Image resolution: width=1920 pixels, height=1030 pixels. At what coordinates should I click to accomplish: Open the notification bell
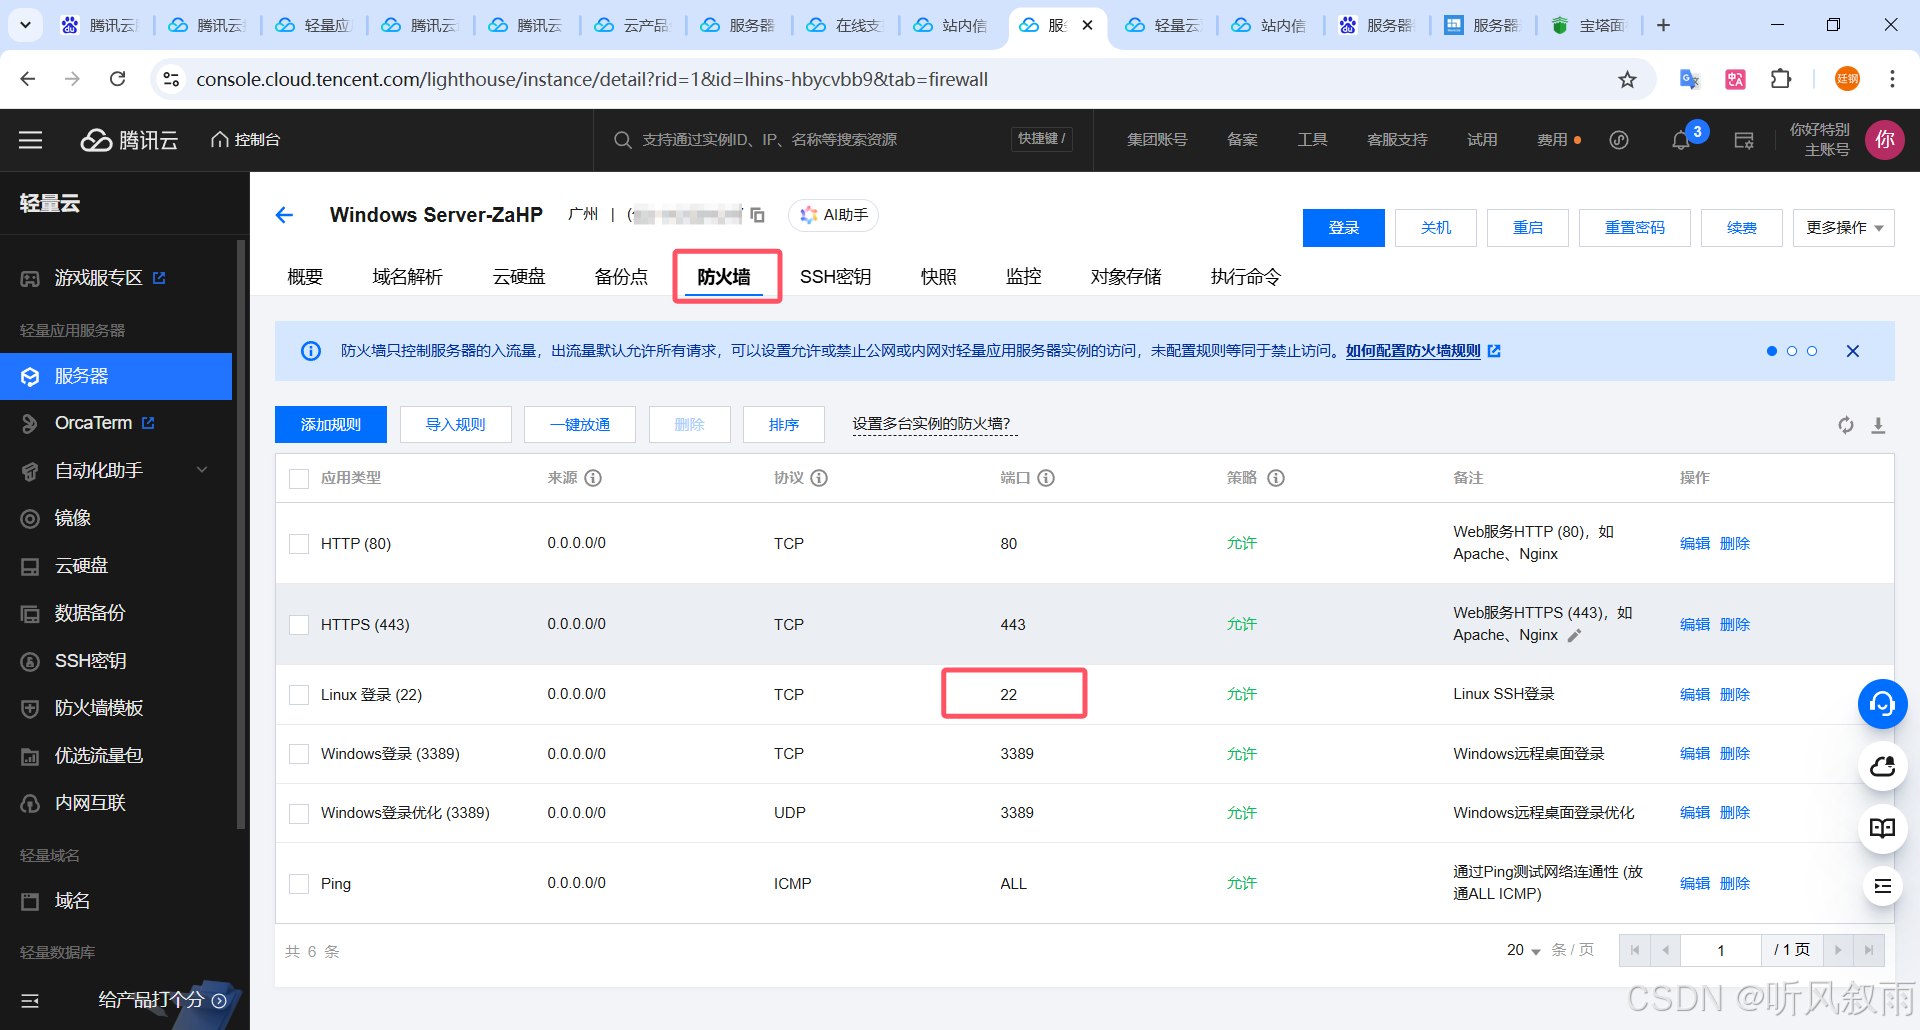tap(1681, 140)
